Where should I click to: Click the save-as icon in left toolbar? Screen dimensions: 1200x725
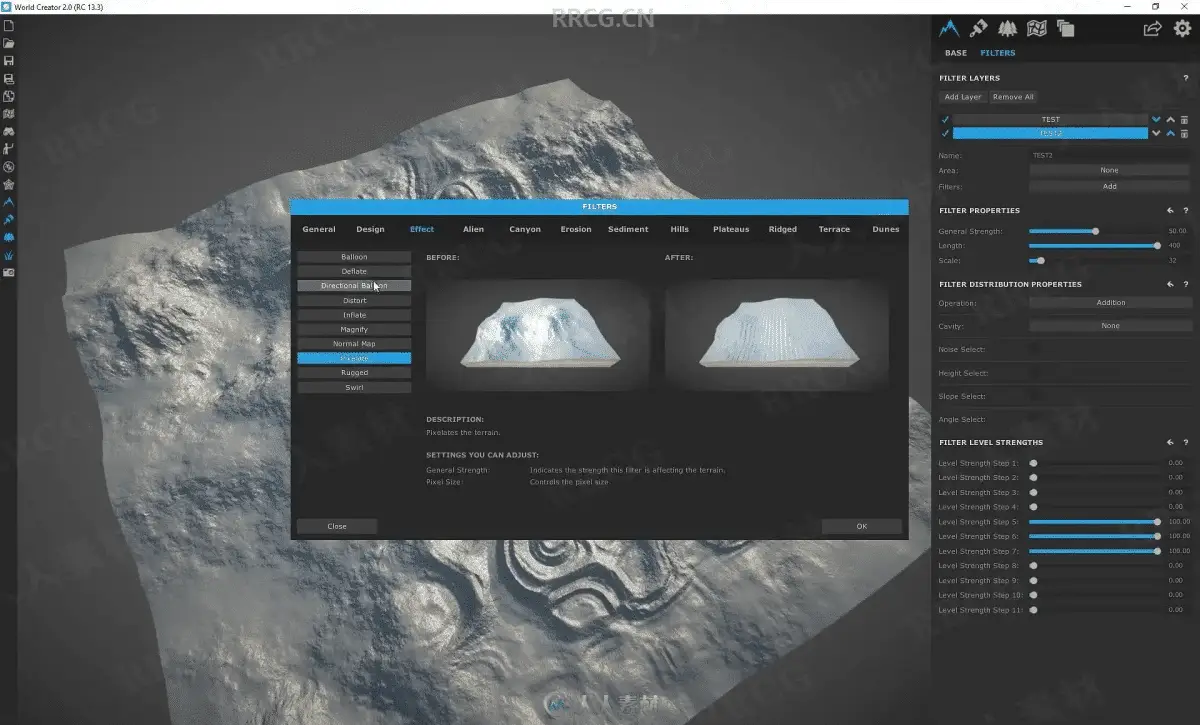[9, 79]
